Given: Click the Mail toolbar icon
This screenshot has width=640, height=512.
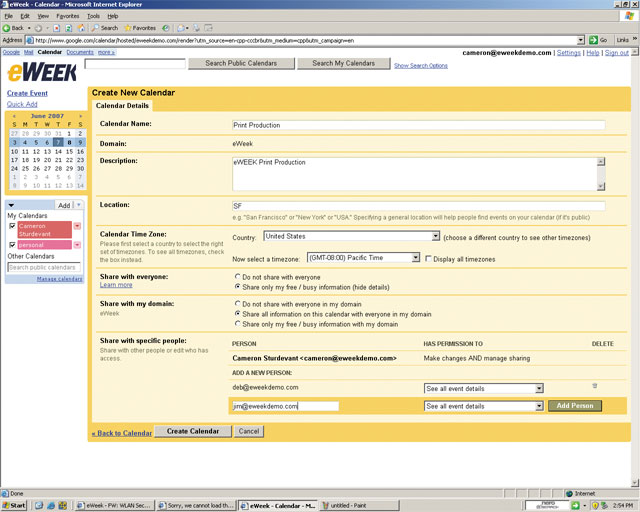Looking at the screenshot, I should tap(181, 28).
